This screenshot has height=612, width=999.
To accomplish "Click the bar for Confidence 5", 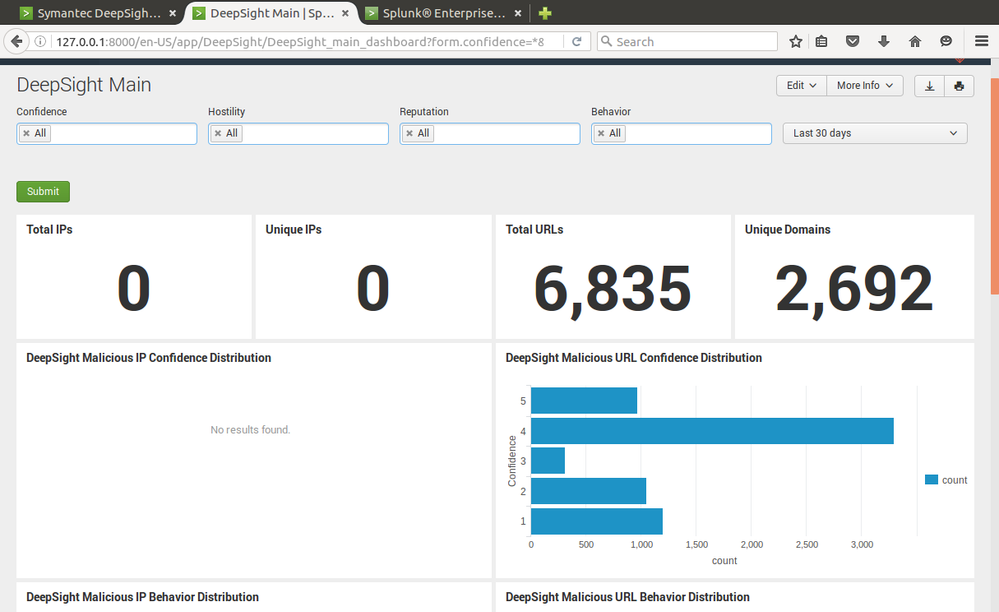I will tap(584, 401).
